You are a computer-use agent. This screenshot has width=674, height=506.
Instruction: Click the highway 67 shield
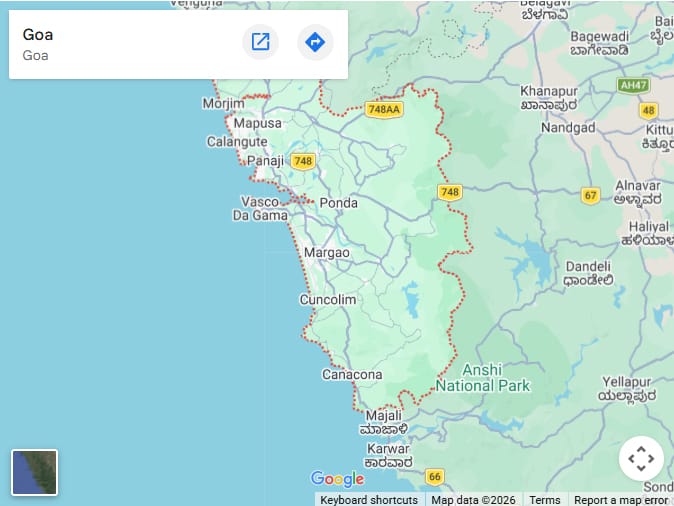coord(590,196)
